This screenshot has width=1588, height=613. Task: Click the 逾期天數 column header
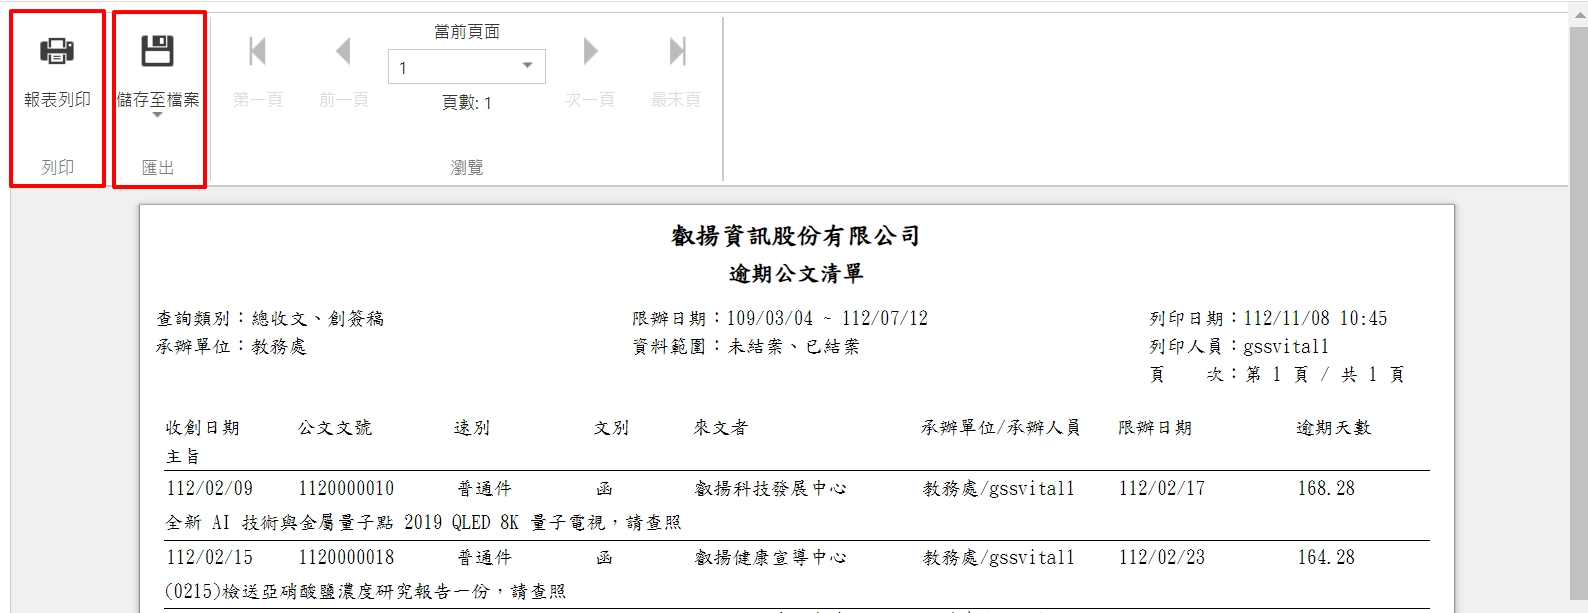coord(1333,427)
